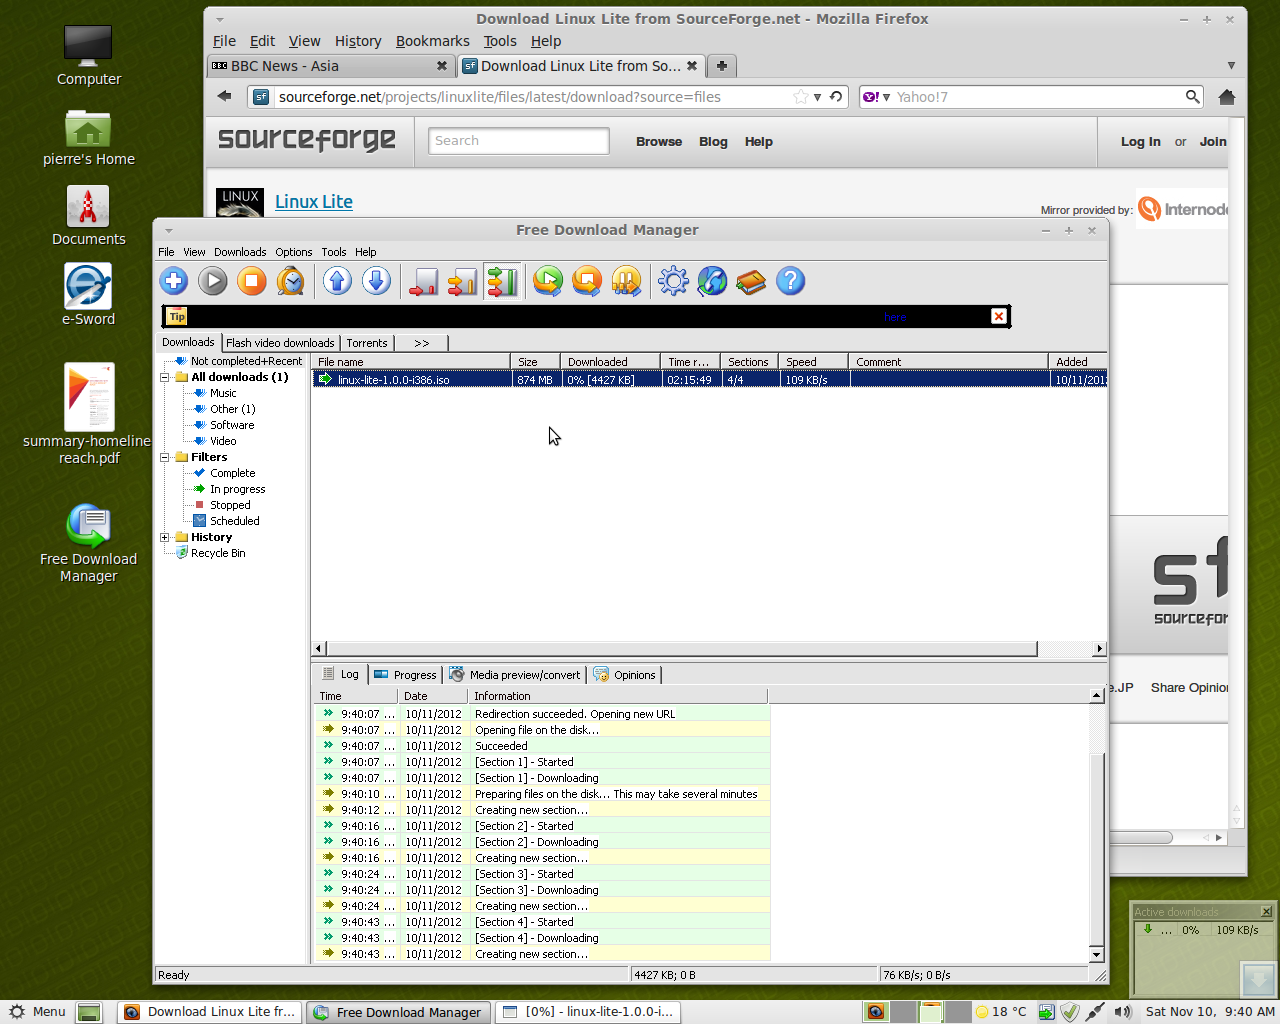Stop the linux-lite download

[x=251, y=281]
